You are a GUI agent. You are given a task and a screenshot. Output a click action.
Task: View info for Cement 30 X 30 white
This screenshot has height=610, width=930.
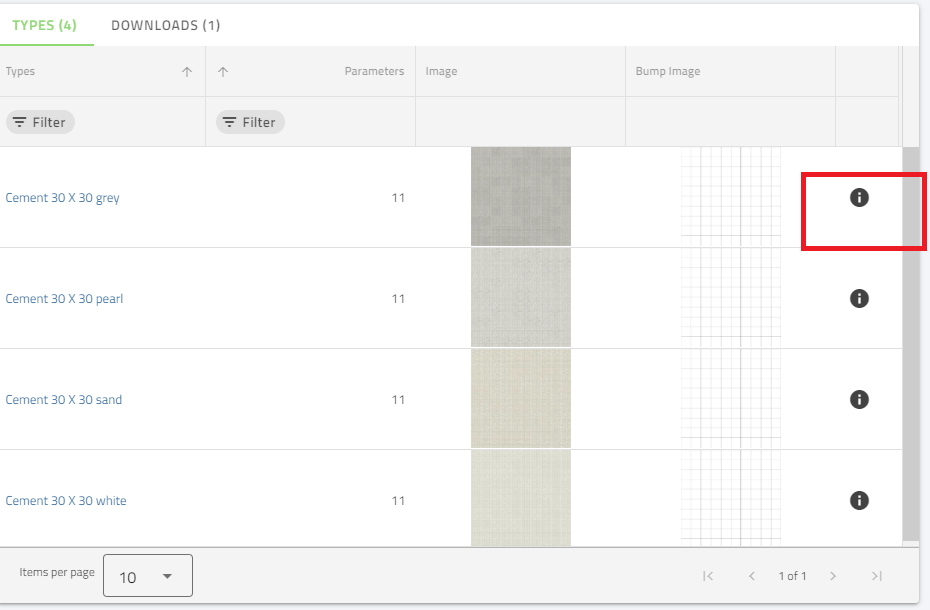point(858,500)
